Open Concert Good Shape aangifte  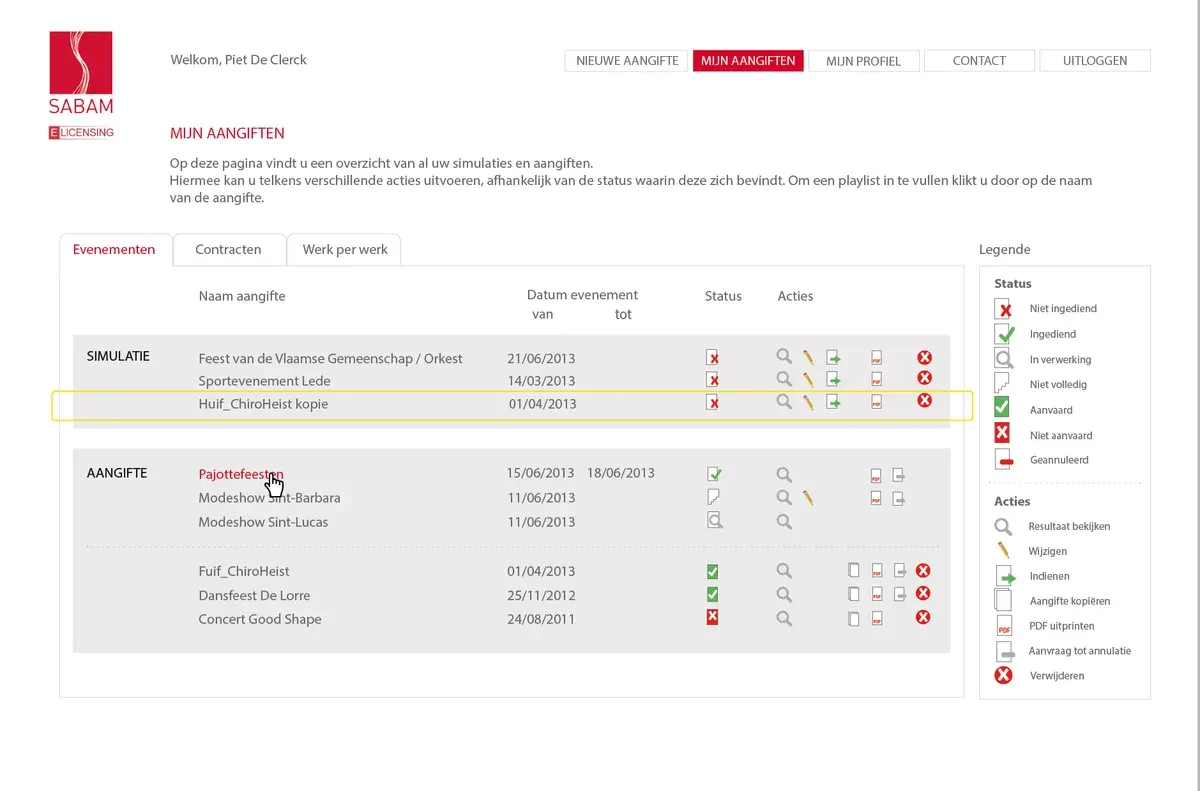pos(260,619)
